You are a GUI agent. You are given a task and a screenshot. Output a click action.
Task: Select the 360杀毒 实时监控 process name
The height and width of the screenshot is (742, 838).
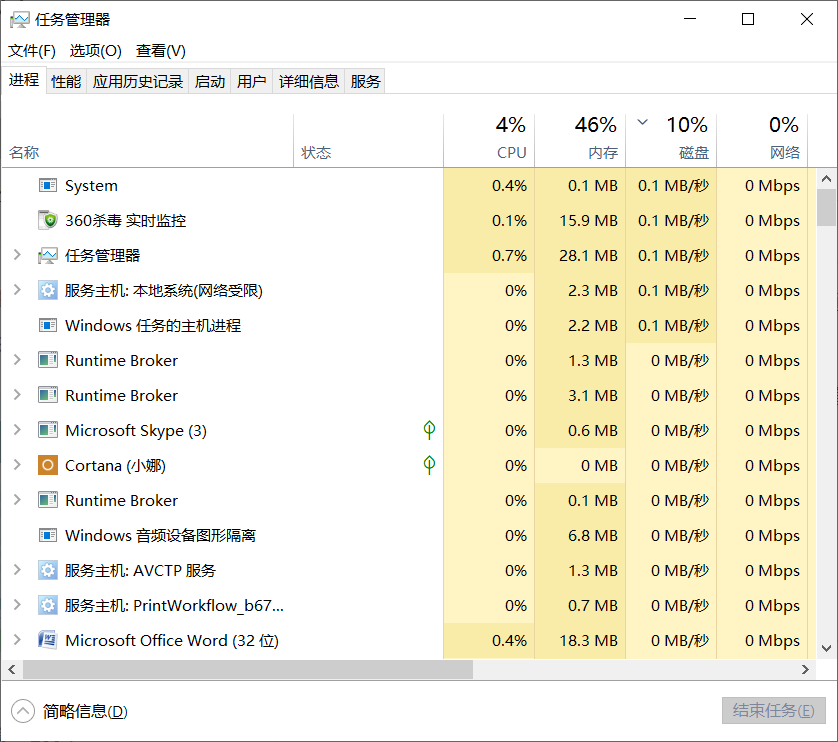pos(126,220)
